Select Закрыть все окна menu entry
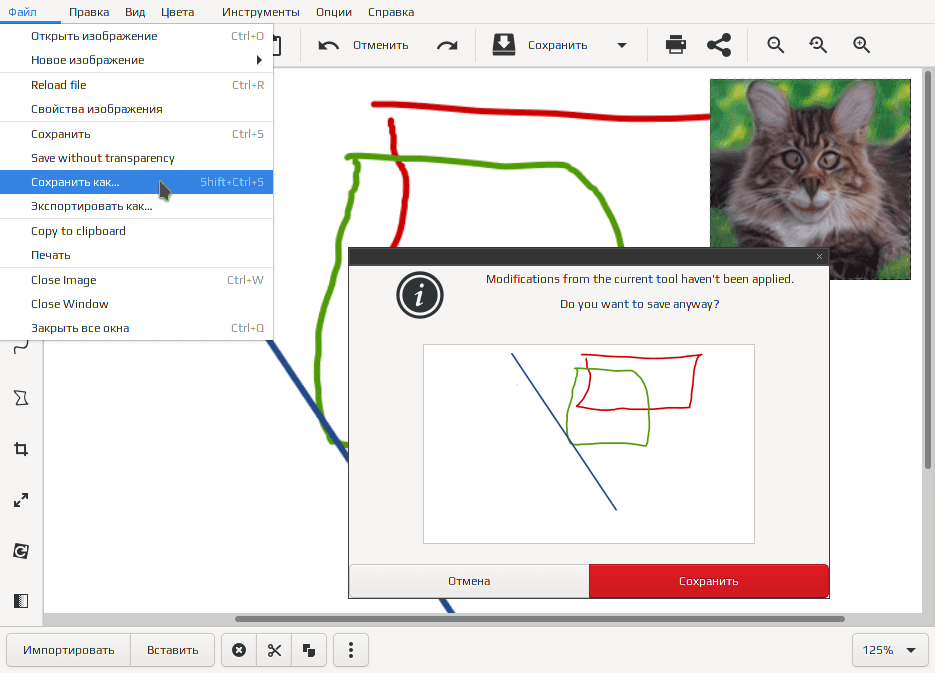 click(x=137, y=328)
